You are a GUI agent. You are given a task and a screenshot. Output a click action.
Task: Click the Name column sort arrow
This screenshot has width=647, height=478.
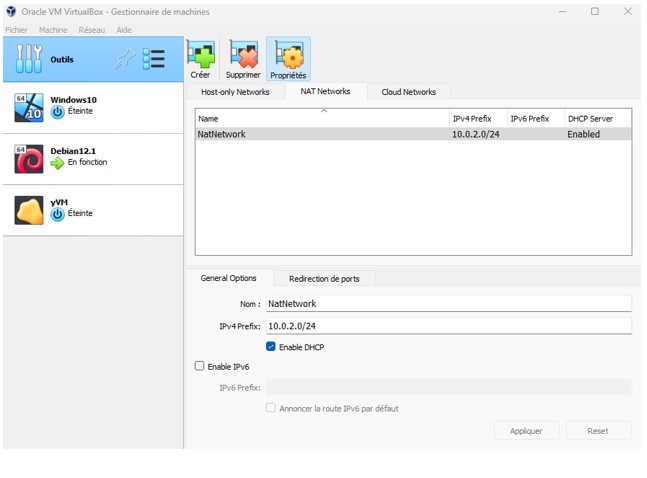[323, 111]
